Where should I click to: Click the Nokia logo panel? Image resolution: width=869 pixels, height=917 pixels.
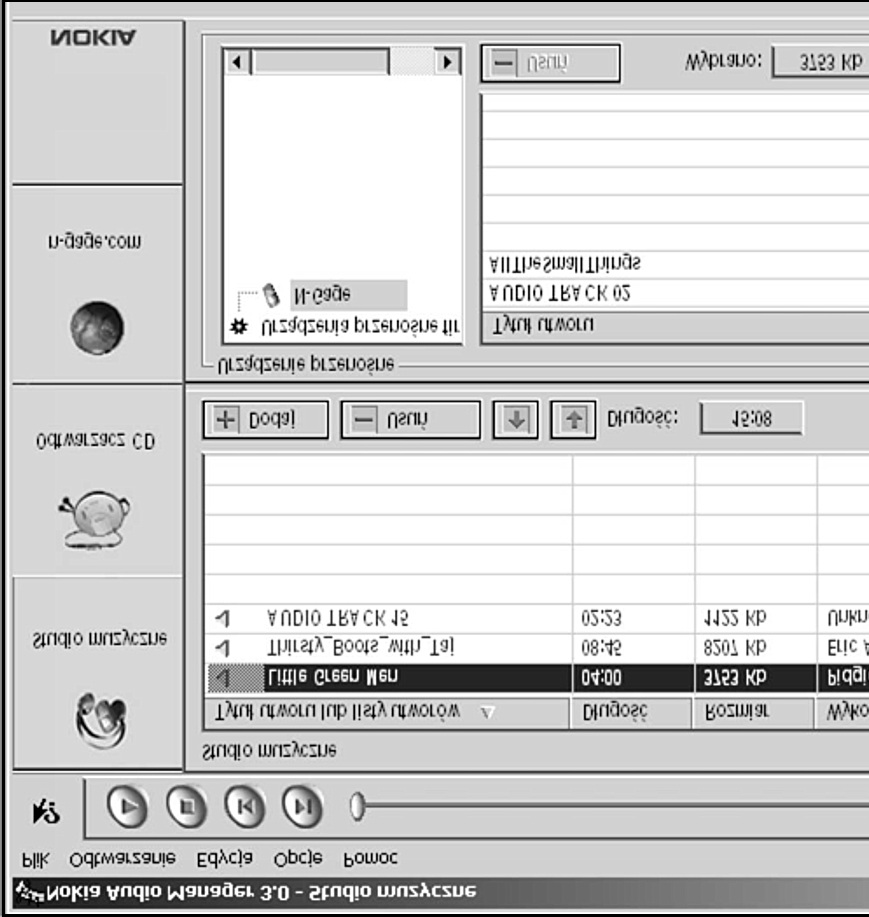[97, 101]
